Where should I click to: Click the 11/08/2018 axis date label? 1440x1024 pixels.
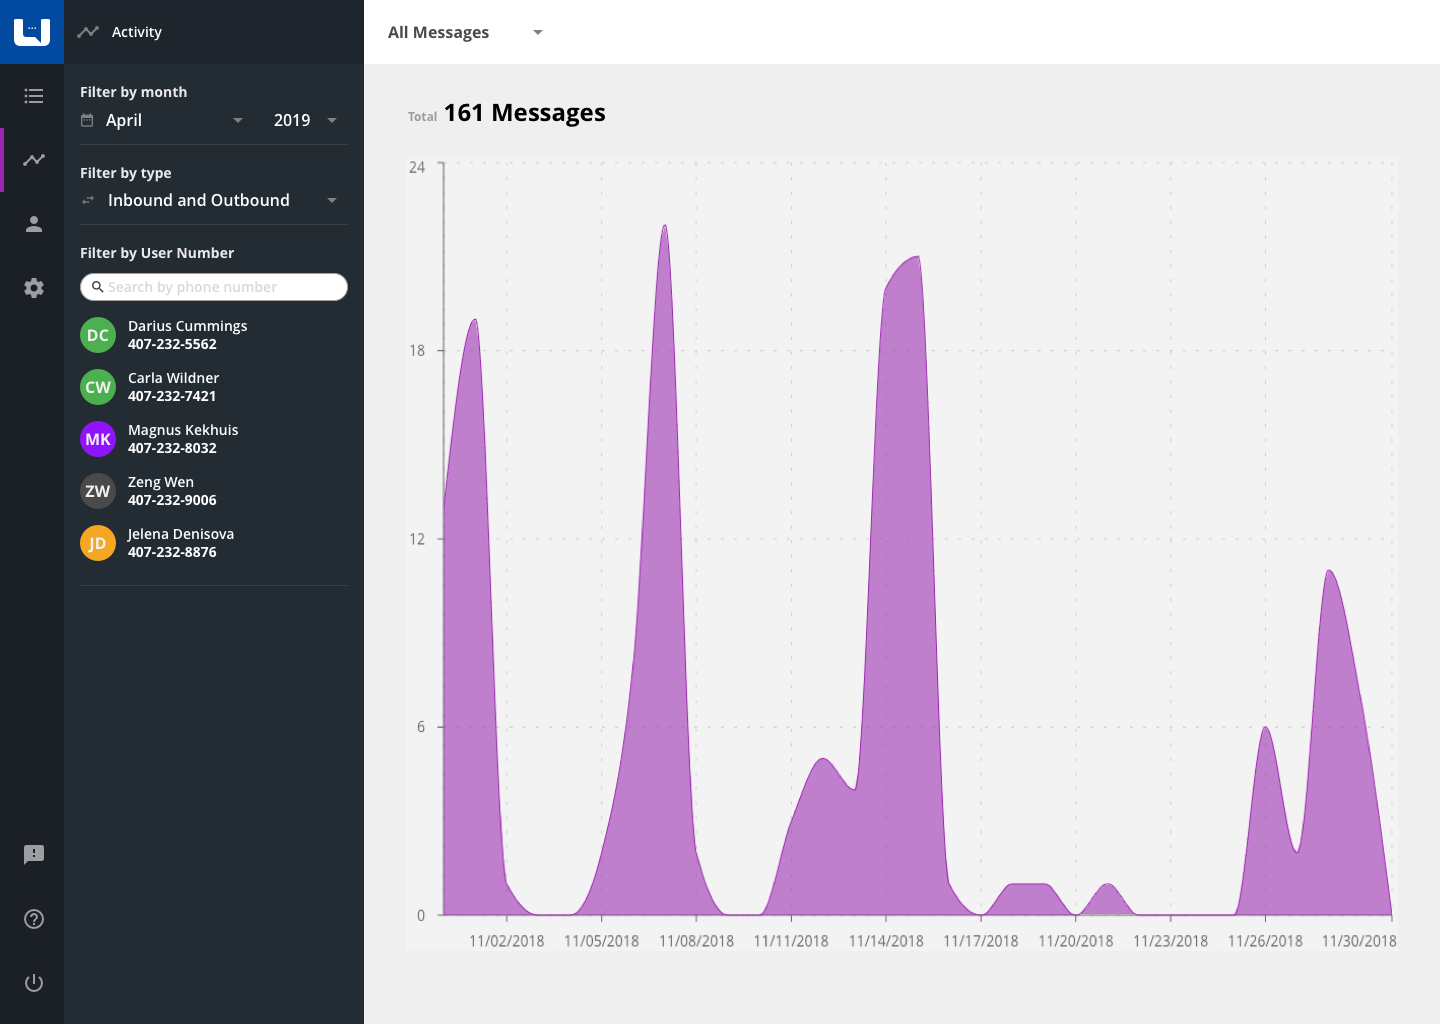[x=697, y=941]
